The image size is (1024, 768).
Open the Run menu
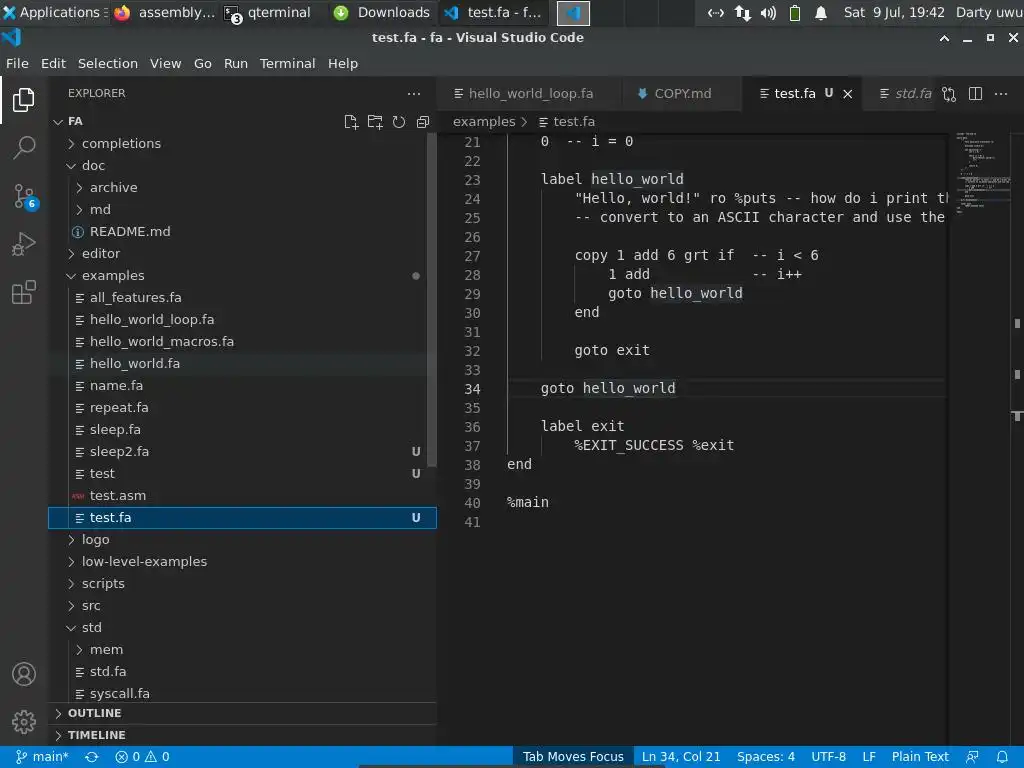(x=236, y=63)
